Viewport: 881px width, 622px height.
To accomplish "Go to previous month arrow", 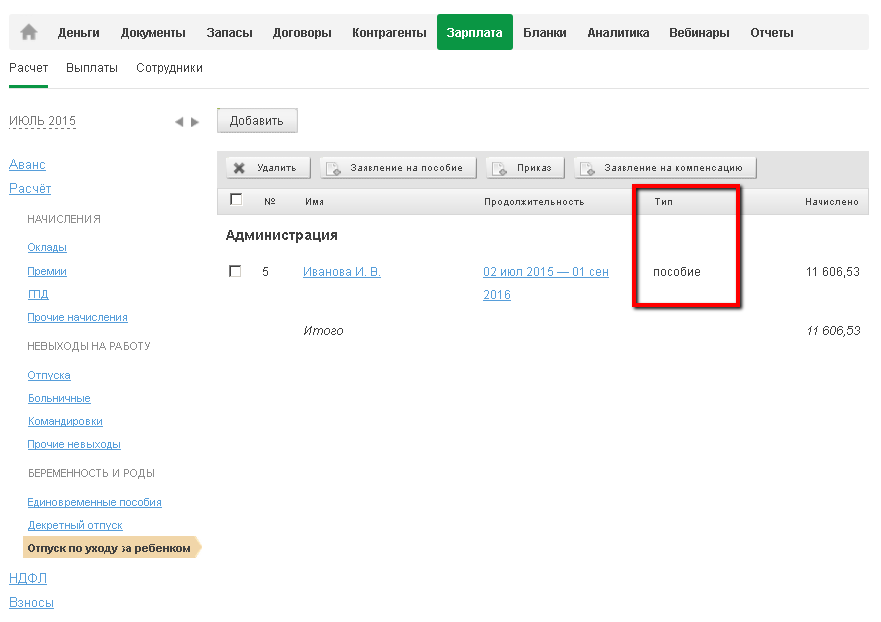I will coord(179,122).
